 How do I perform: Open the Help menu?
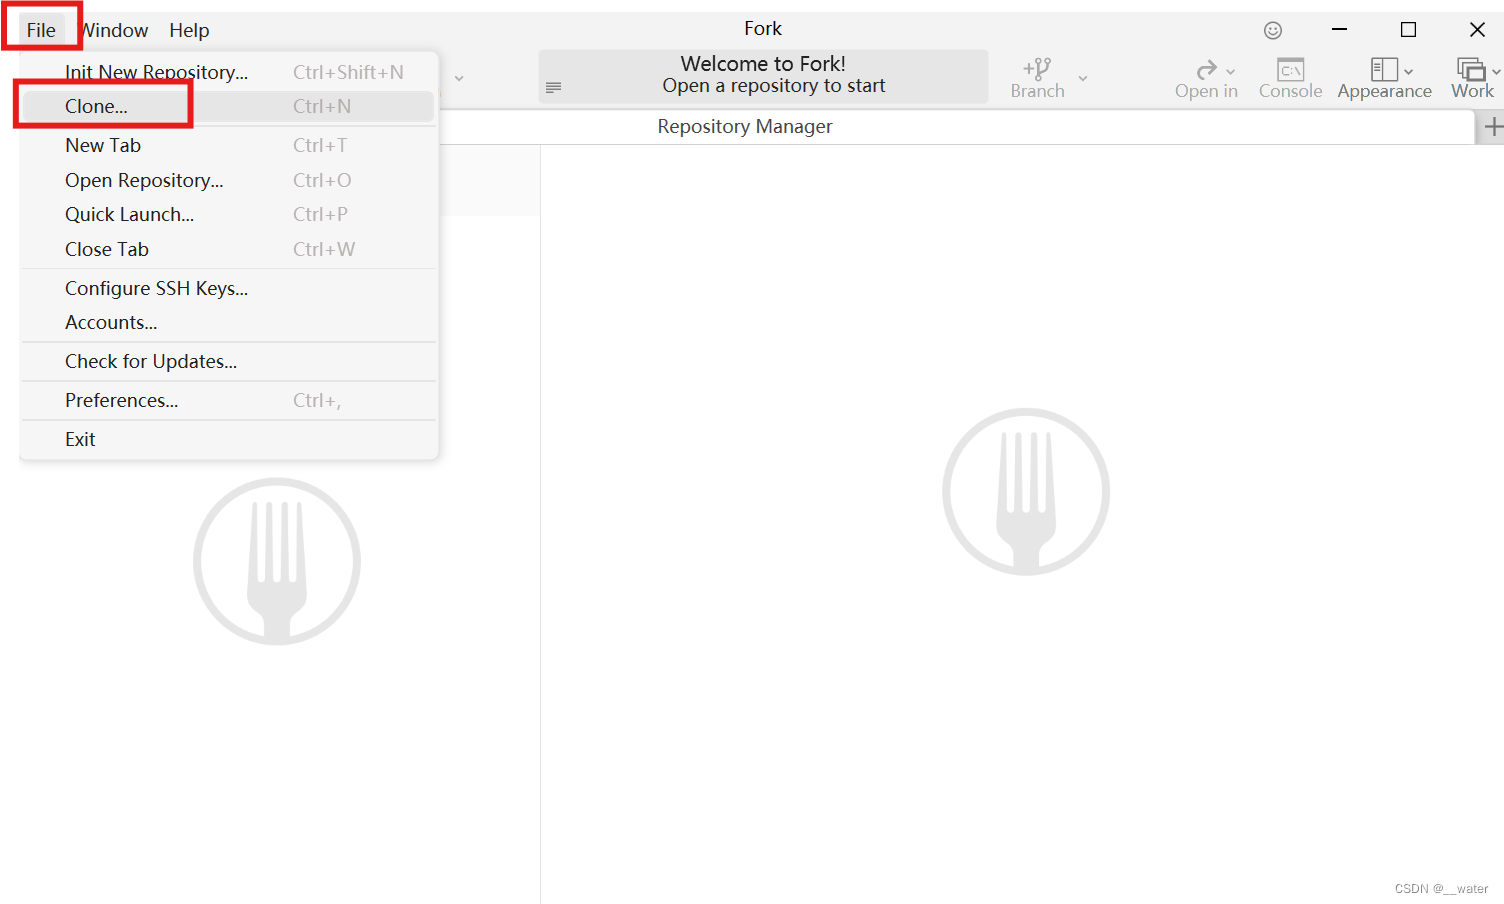[189, 30]
